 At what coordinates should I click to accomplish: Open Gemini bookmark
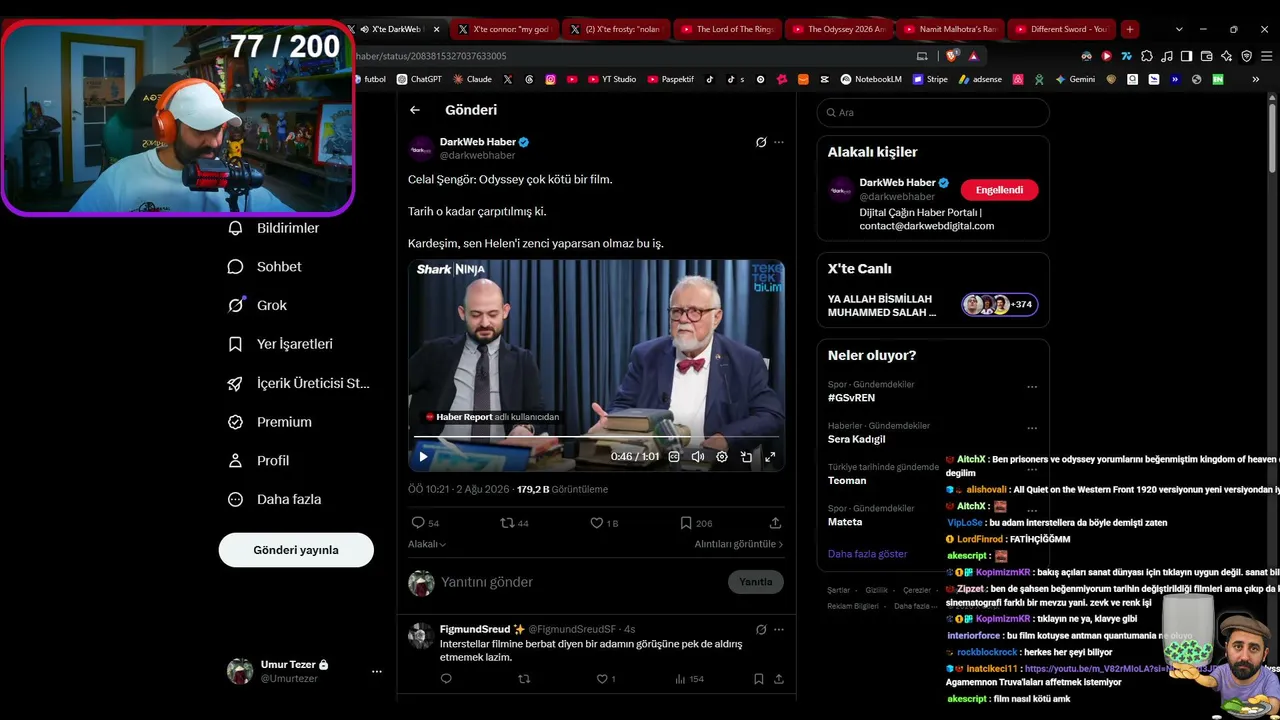1075,79
